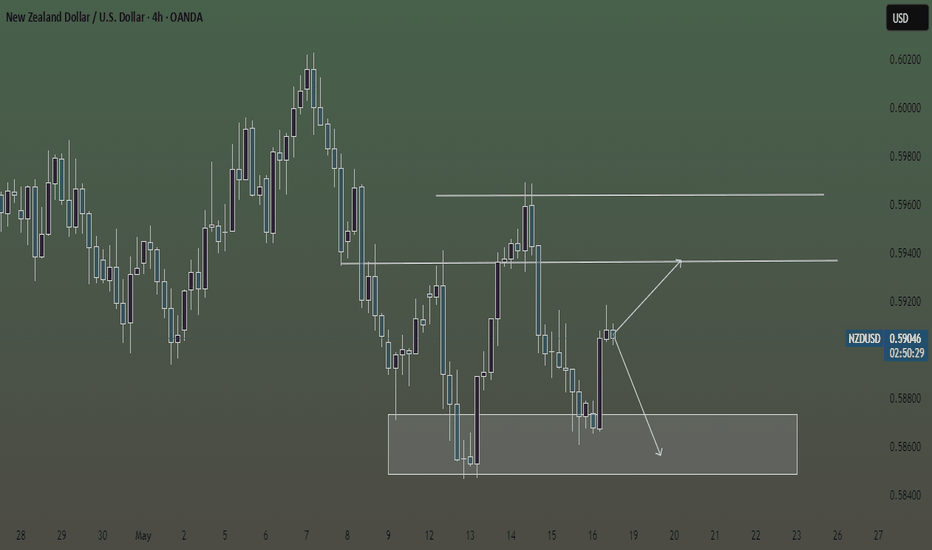This screenshot has width=932, height=550.
Task: Click the 0.59200 price axis label
Action: (x=905, y=301)
